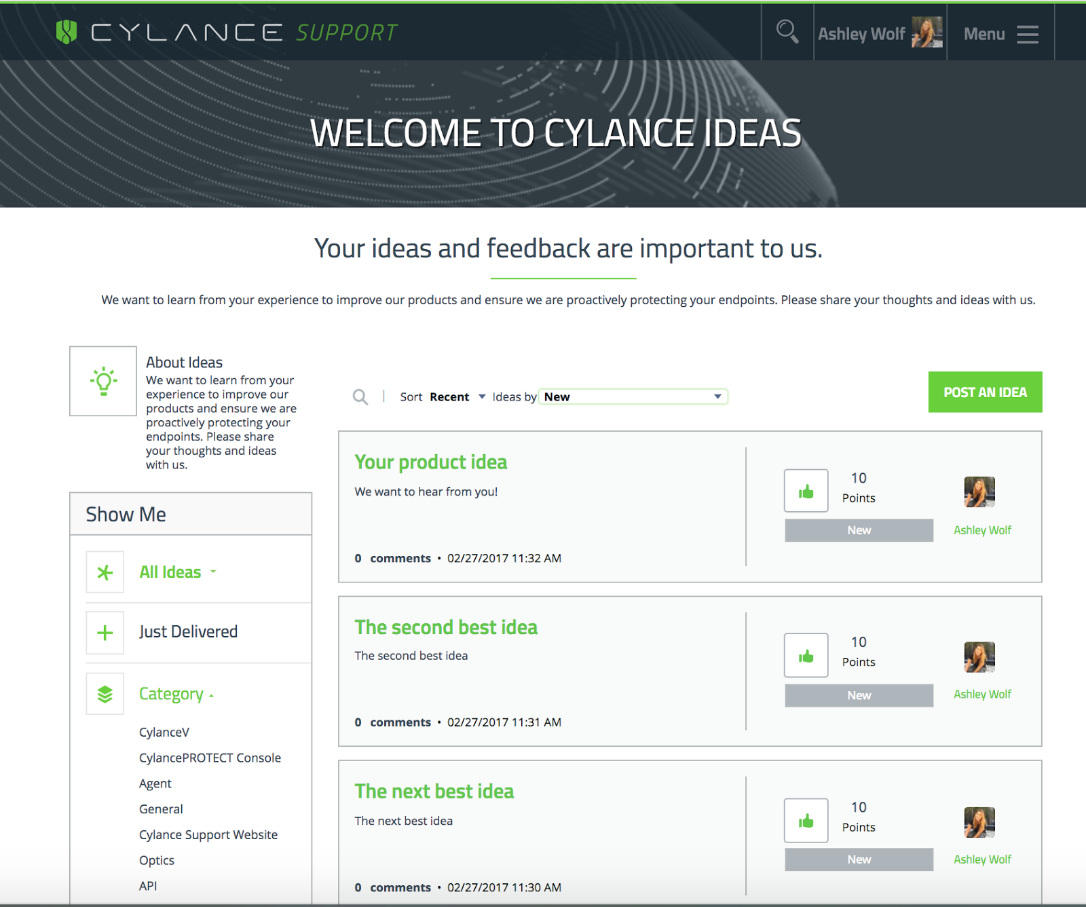Screen dimensions: 1086x907
Task: Open the Your product idea title
Action: (431, 462)
